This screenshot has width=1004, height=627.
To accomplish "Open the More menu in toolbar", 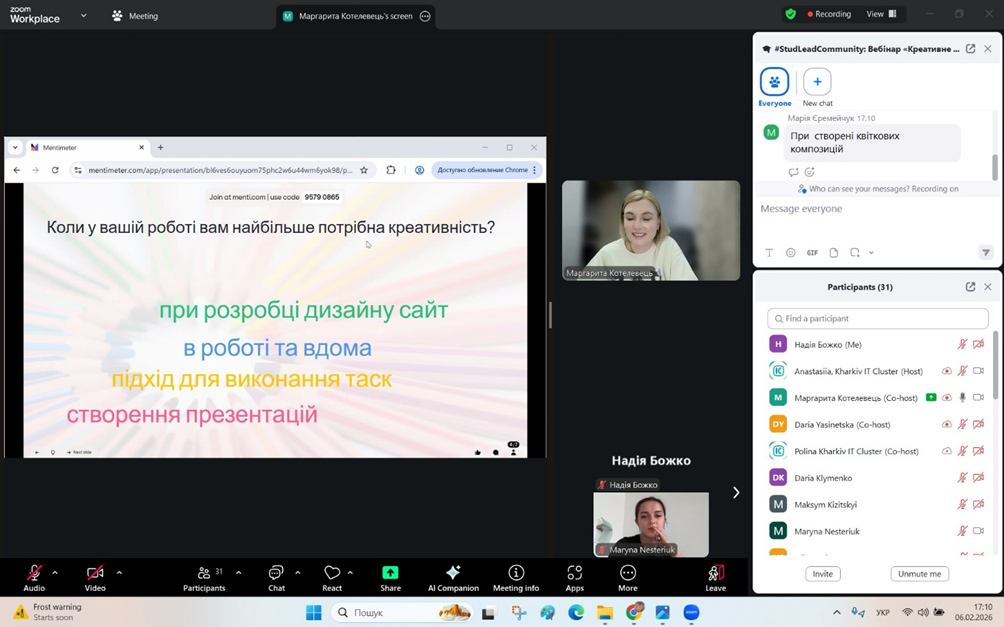I will [x=627, y=576].
